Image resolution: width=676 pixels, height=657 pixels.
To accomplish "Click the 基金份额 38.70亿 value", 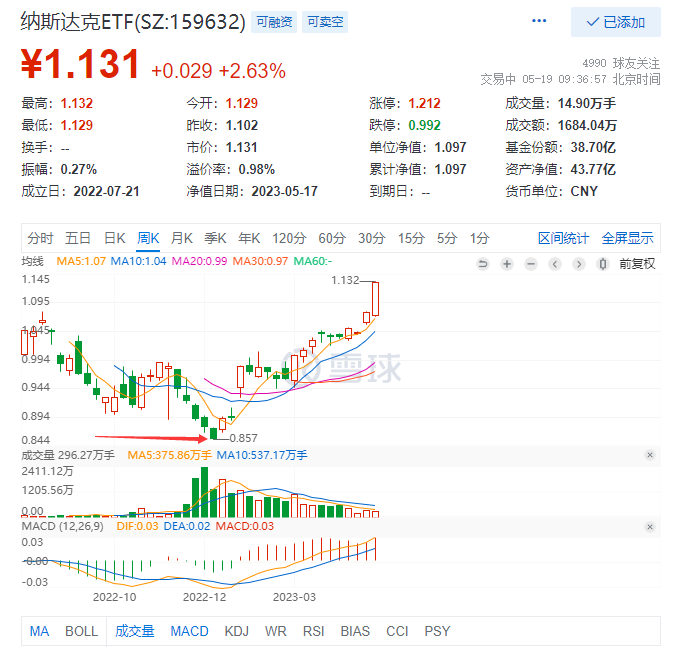I will click(x=593, y=147).
